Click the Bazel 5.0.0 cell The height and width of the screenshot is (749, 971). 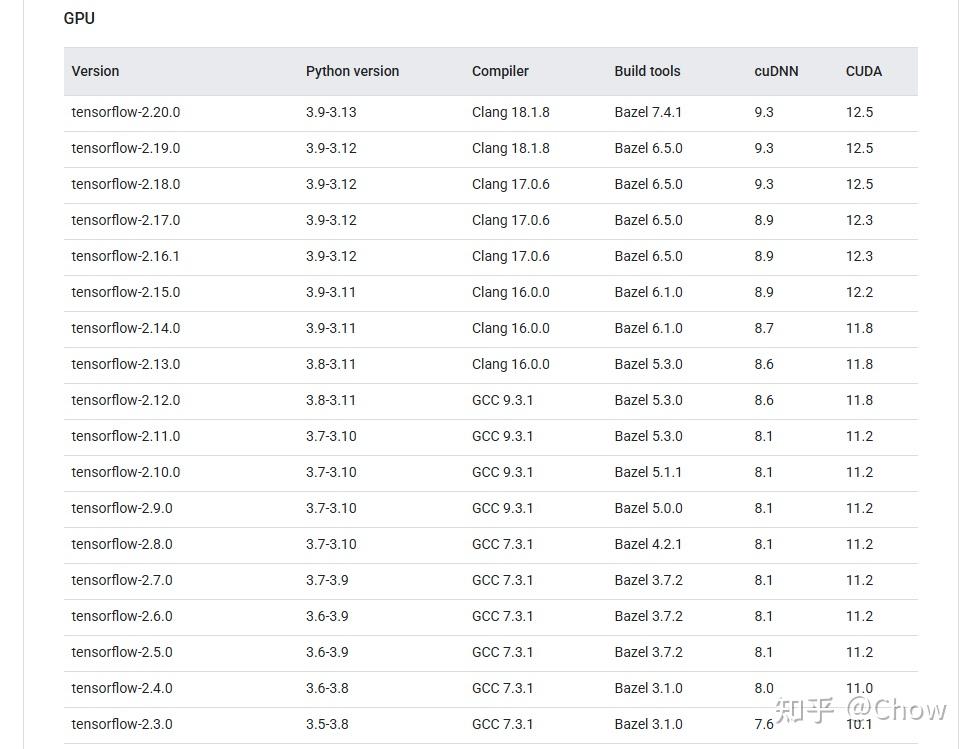tap(648, 508)
